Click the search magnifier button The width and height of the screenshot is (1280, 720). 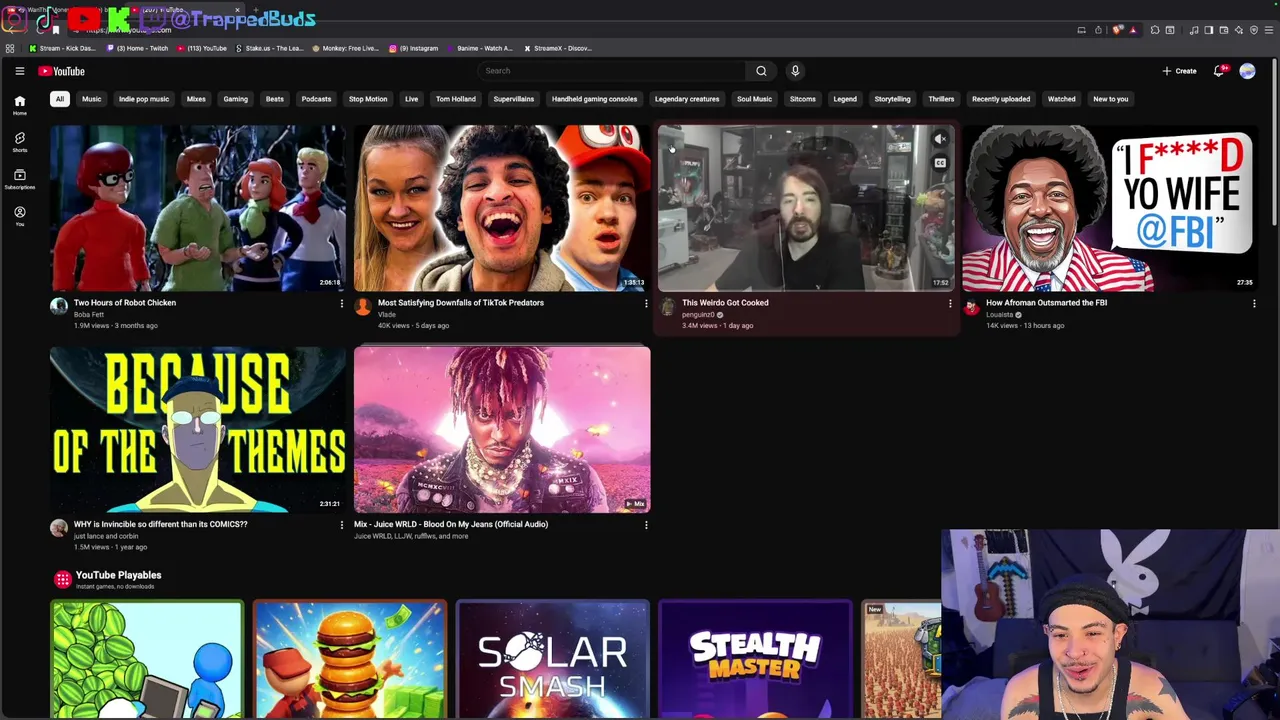pyautogui.click(x=761, y=71)
